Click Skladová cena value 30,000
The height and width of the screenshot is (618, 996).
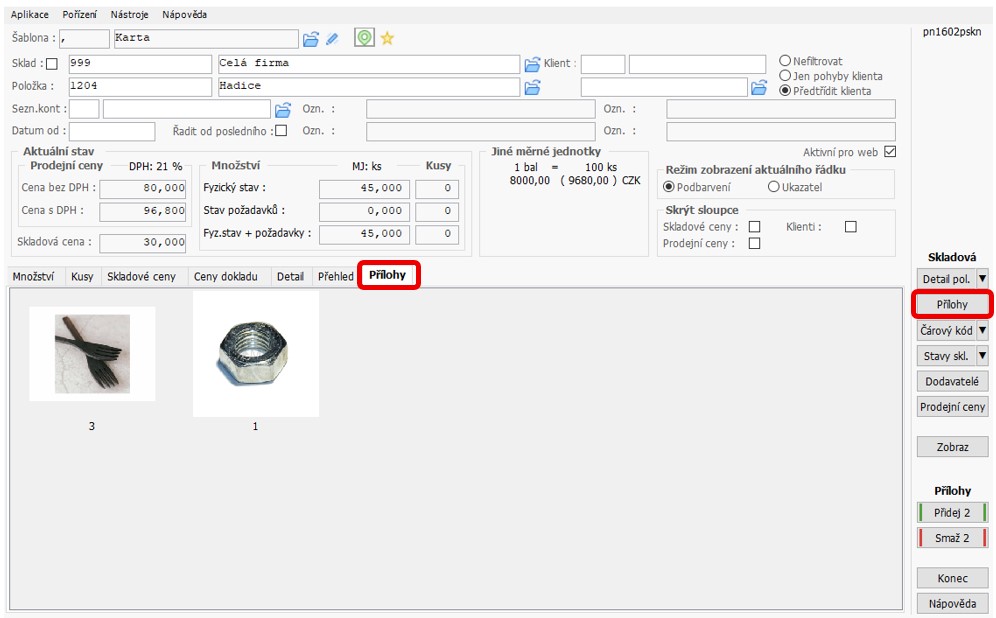point(142,243)
